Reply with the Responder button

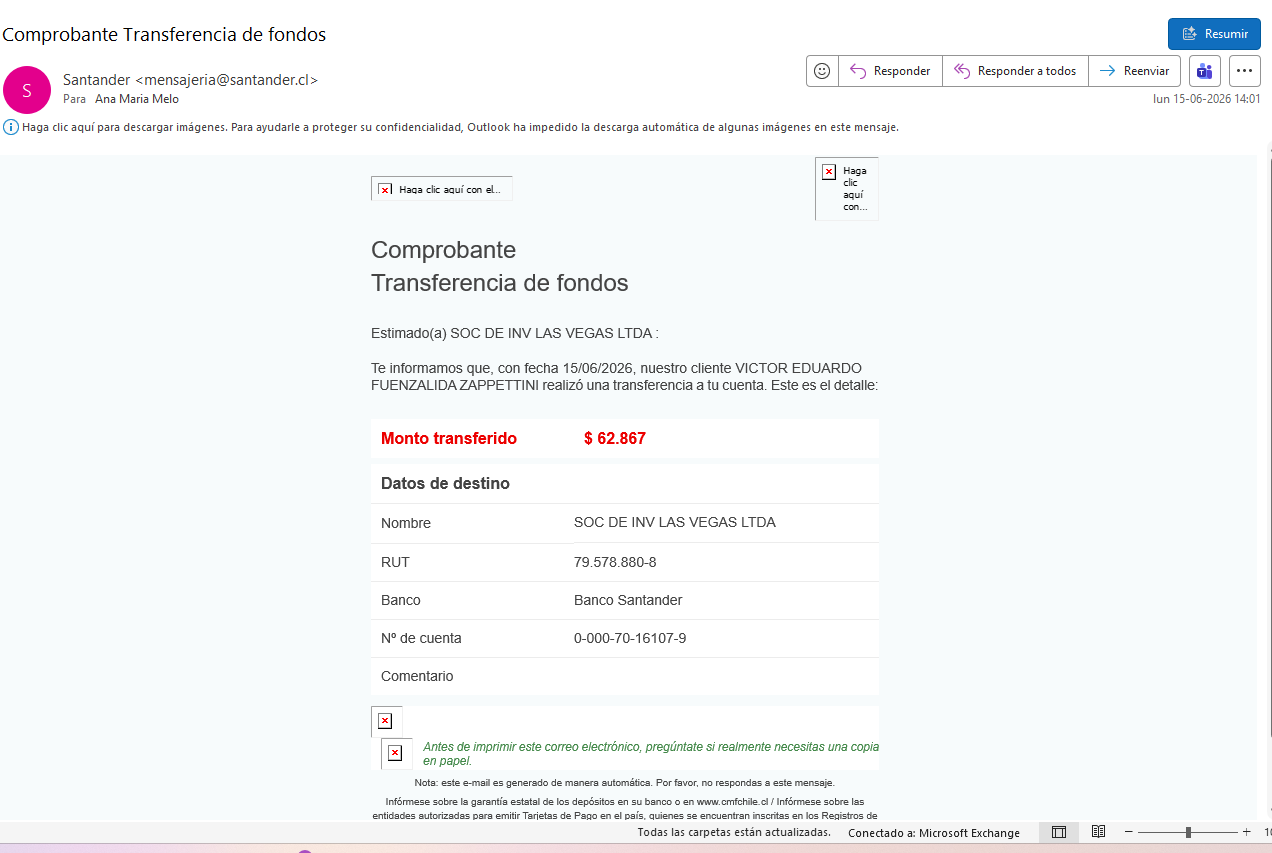tap(890, 71)
